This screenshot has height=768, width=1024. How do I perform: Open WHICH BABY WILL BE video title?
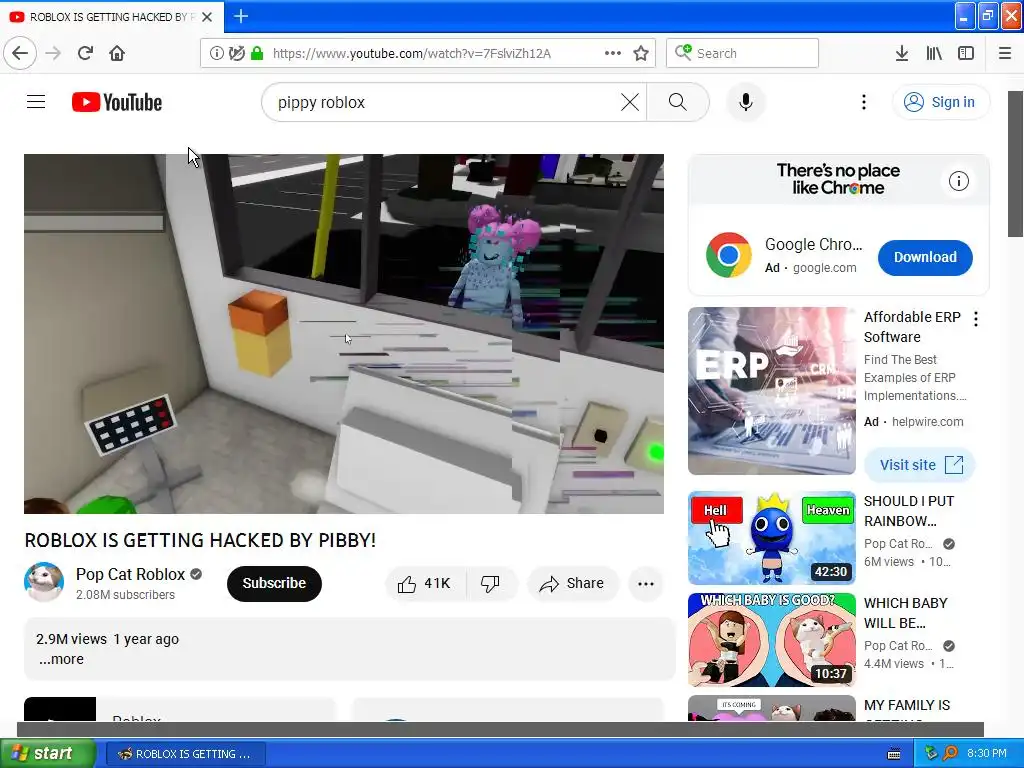click(x=905, y=613)
